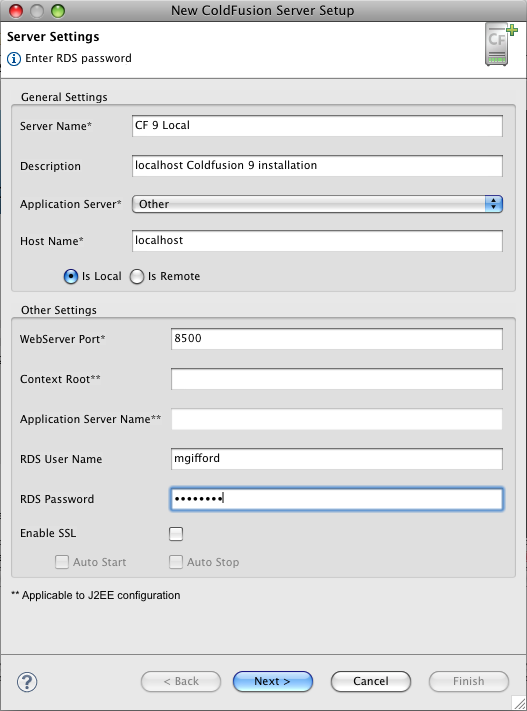Click the Other Settings group label
This screenshot has width=527, height=711.
59,310
